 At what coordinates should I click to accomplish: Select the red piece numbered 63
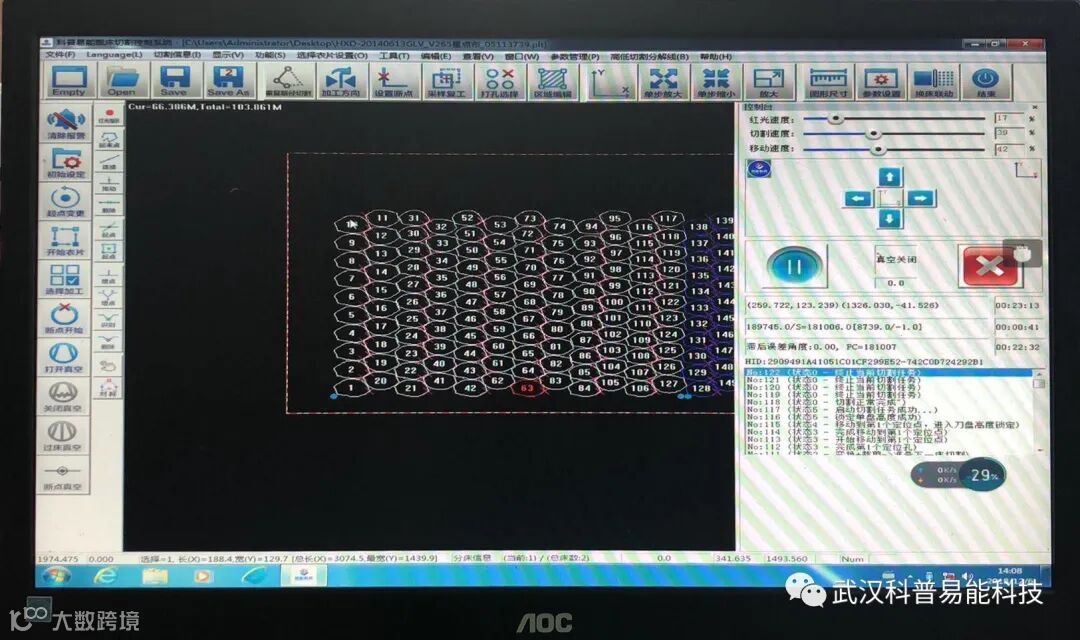click(x=527, y=388)
